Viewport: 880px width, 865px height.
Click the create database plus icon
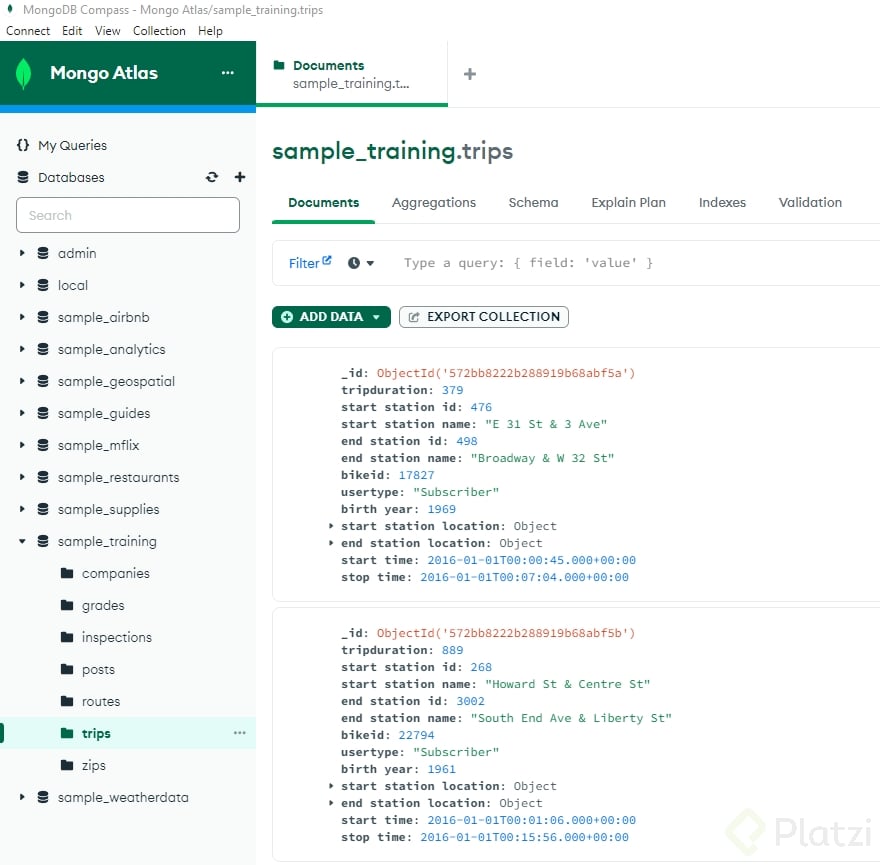coord(239,177)
